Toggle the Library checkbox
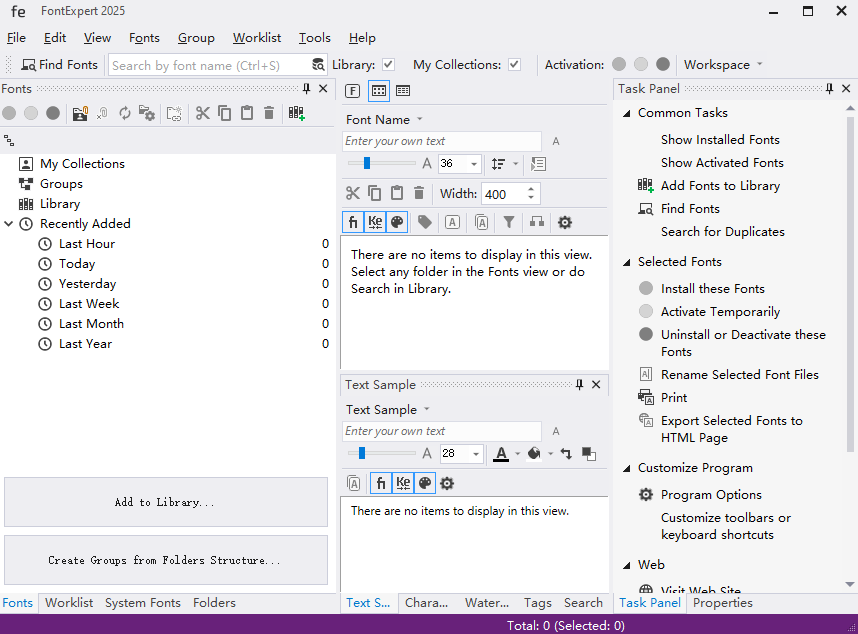The image size is (858, 634). click(389, 65)
